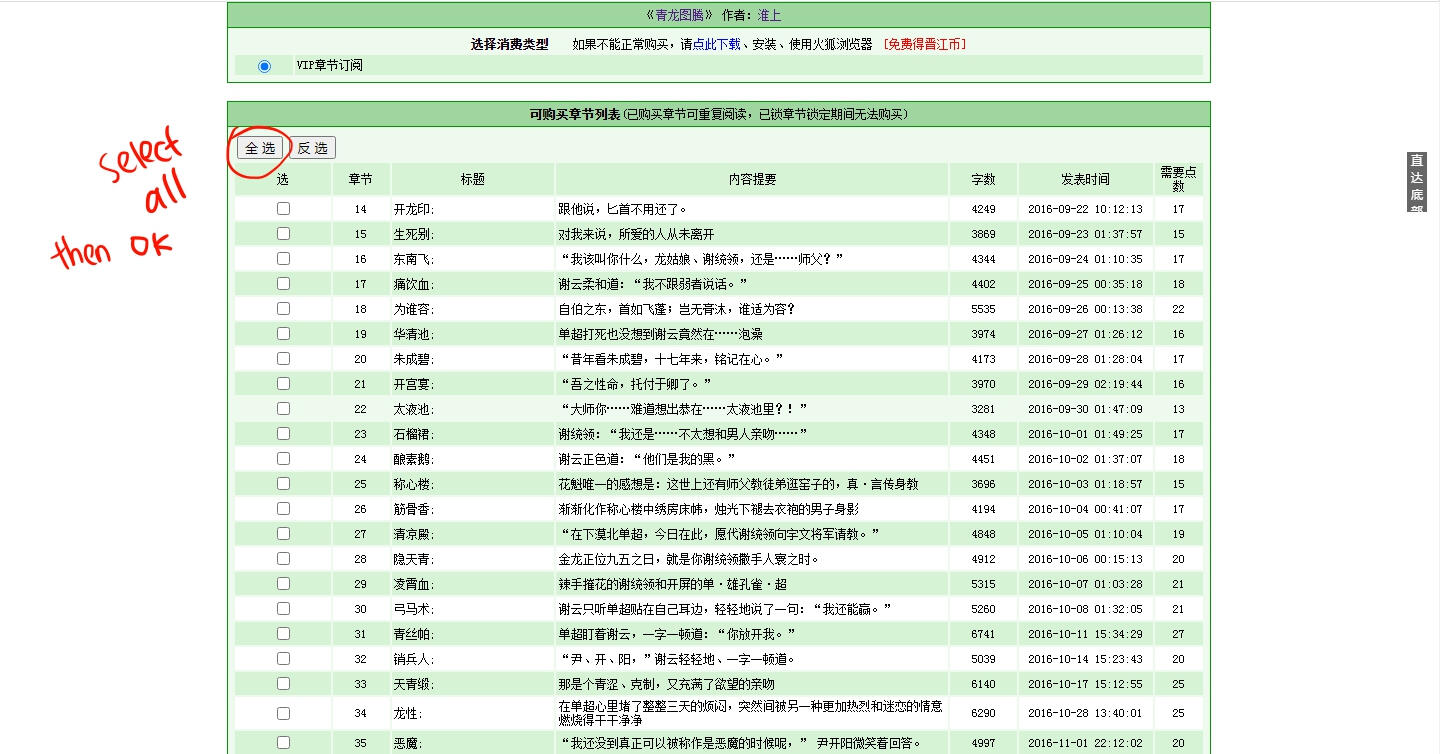Toggle the checkbox for chapter 16 东南飞
This screenshot has height=754, width=1440.
[x=283, y=259]
